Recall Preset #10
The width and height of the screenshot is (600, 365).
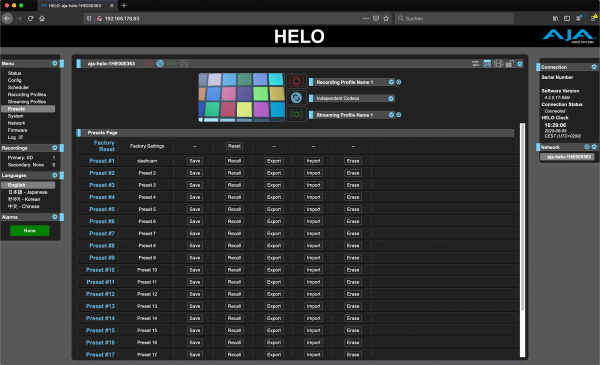[234, 270]
